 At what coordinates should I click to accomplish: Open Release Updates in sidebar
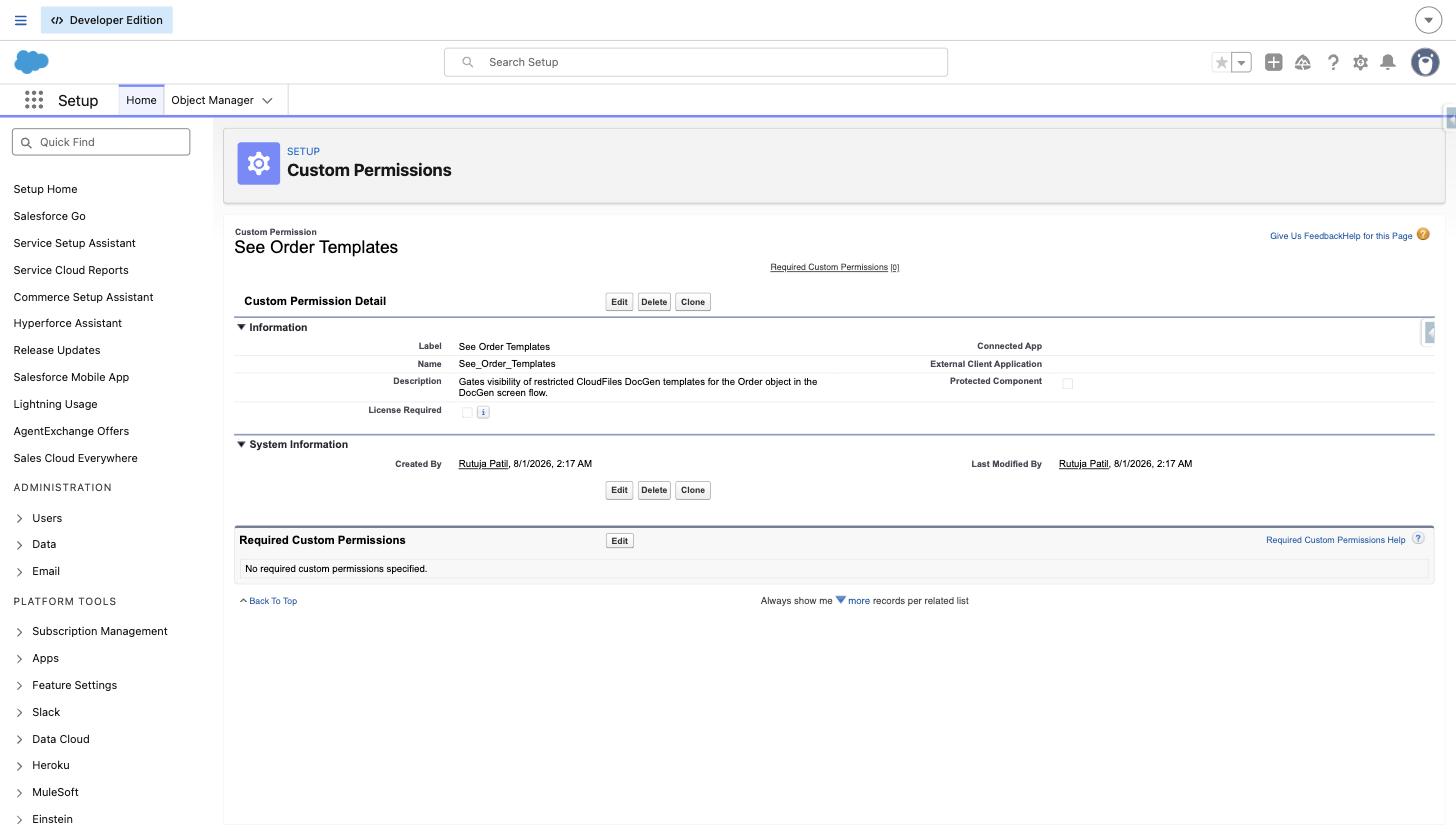point(57,350)
